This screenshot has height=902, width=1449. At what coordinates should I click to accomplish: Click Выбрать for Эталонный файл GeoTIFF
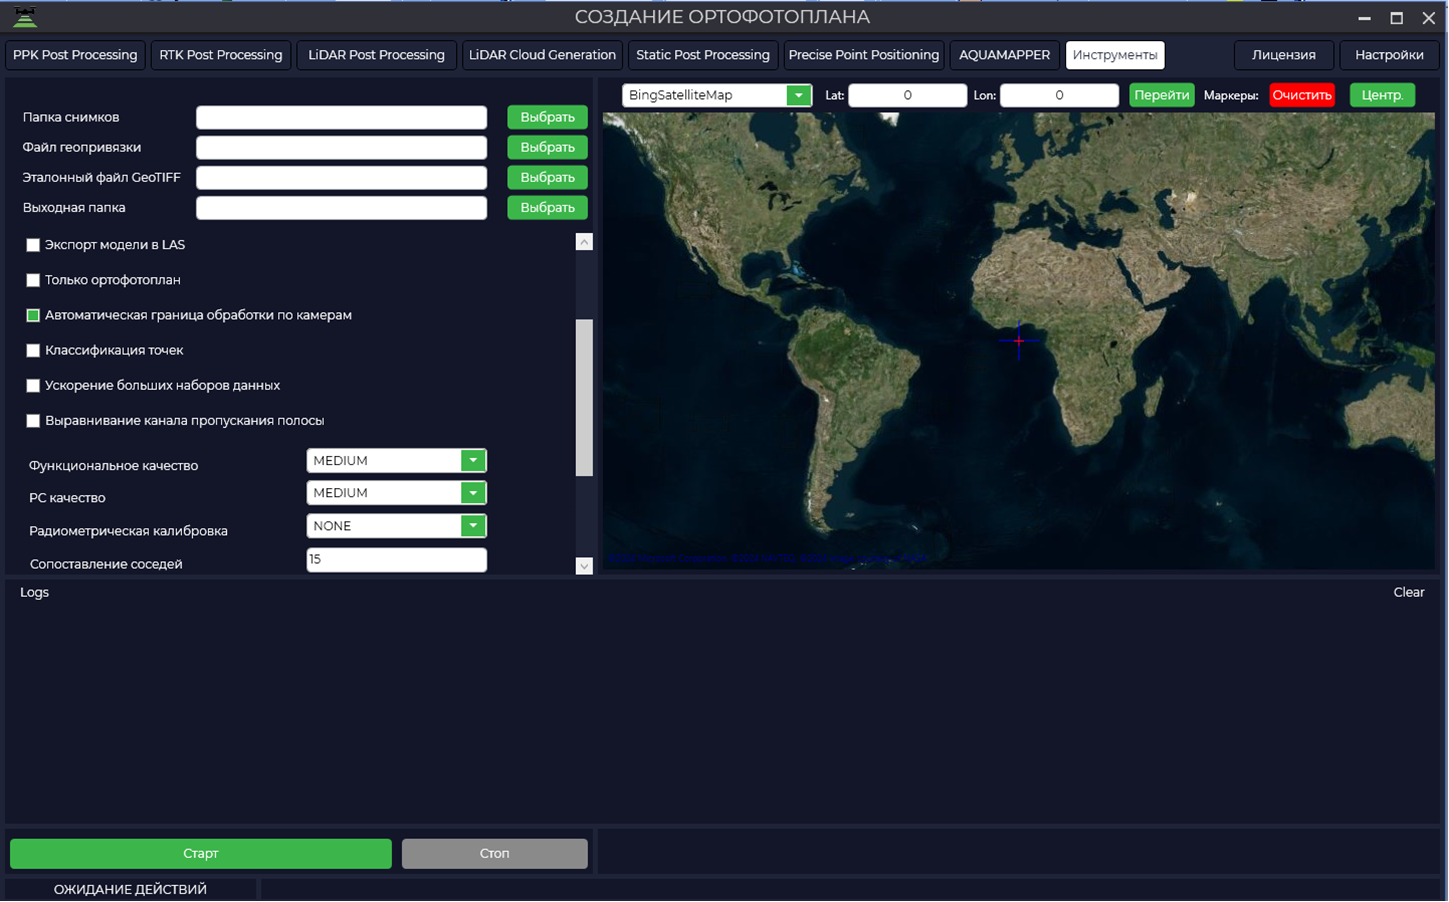coord(547,177)
